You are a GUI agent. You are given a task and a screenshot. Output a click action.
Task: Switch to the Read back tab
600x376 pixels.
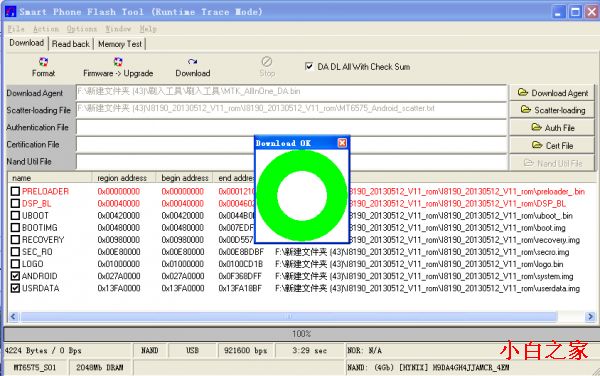[x=71, y=44]
